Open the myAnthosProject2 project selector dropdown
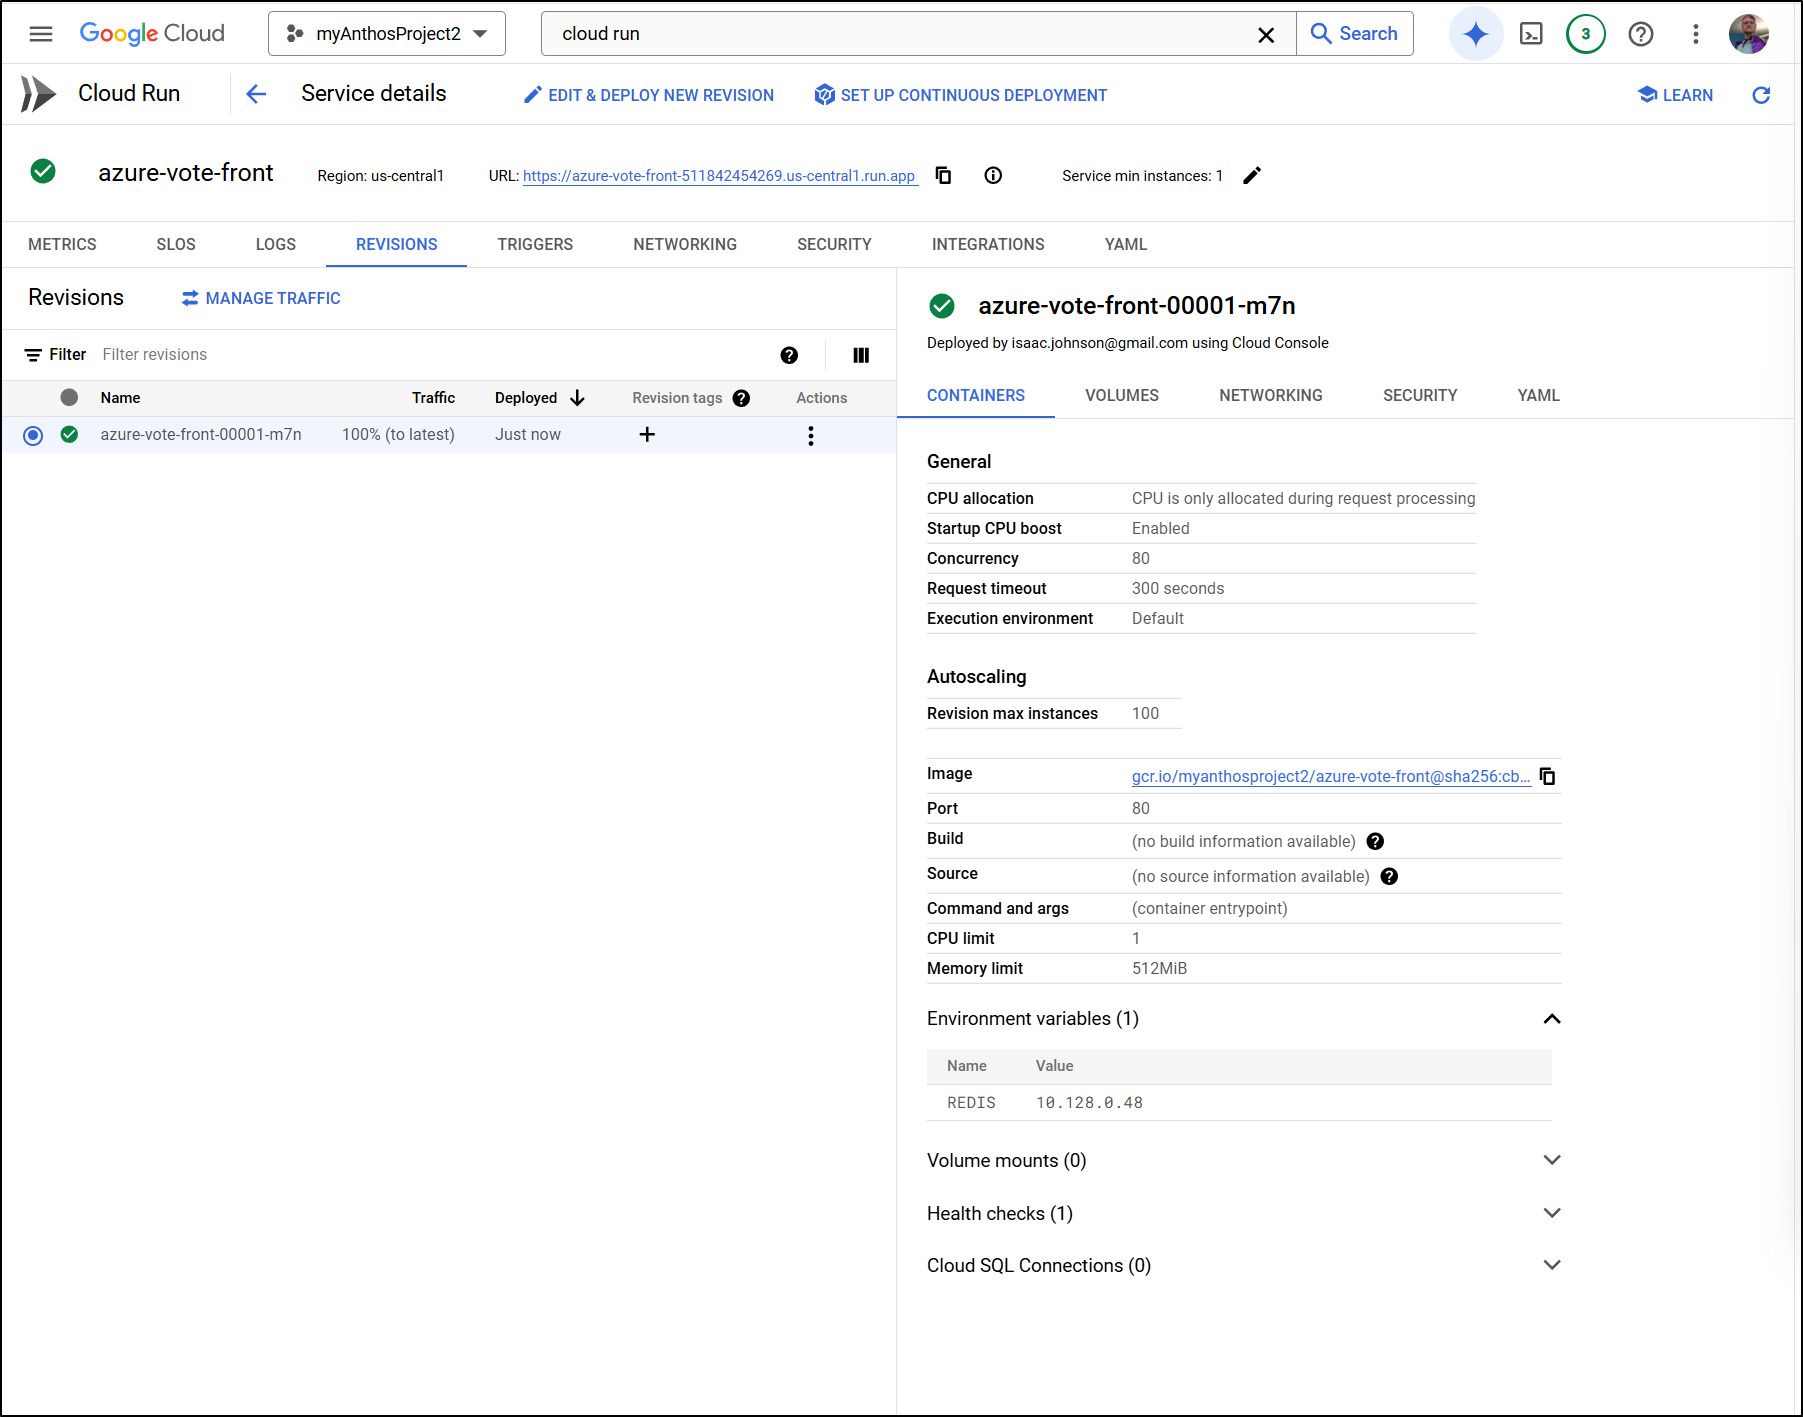 [387, 34]
